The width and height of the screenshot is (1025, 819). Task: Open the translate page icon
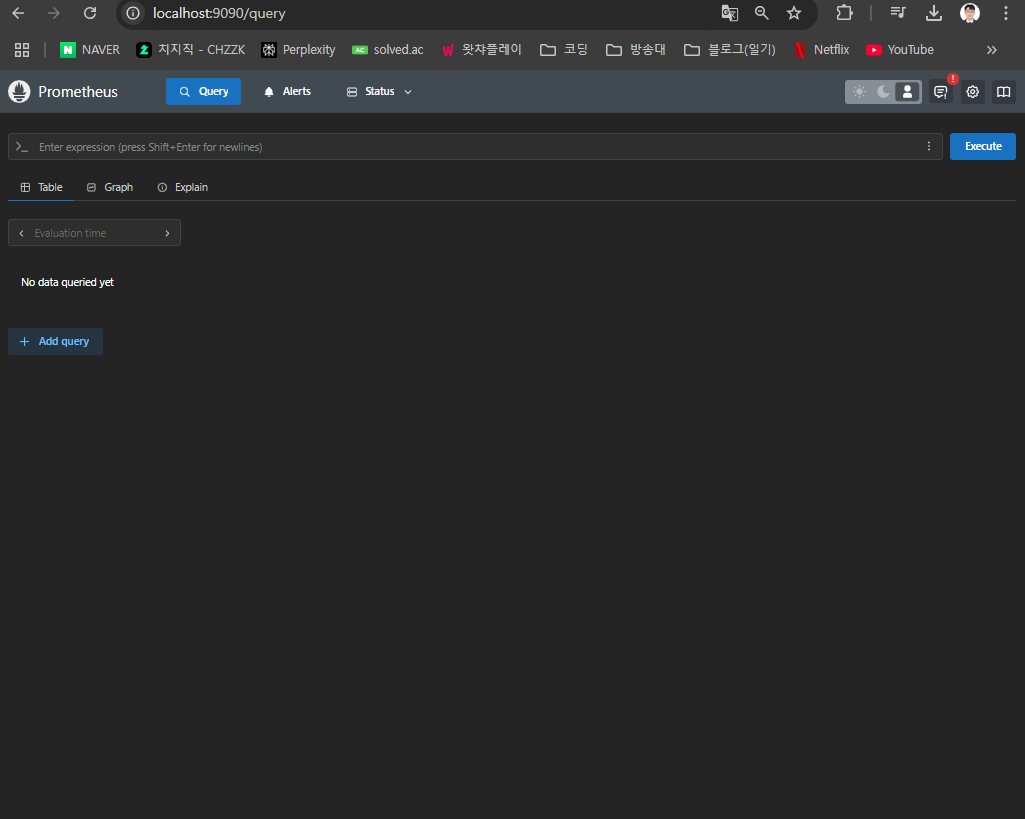(730, 13)
